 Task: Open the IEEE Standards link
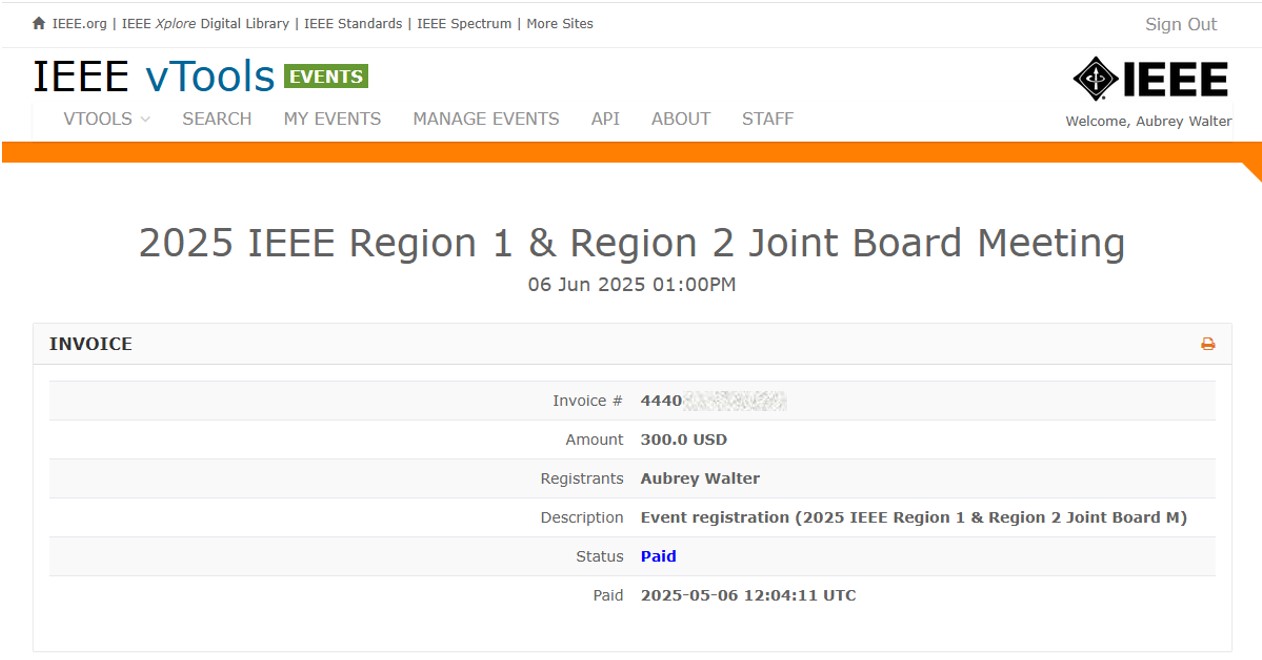tap(353, 24)
